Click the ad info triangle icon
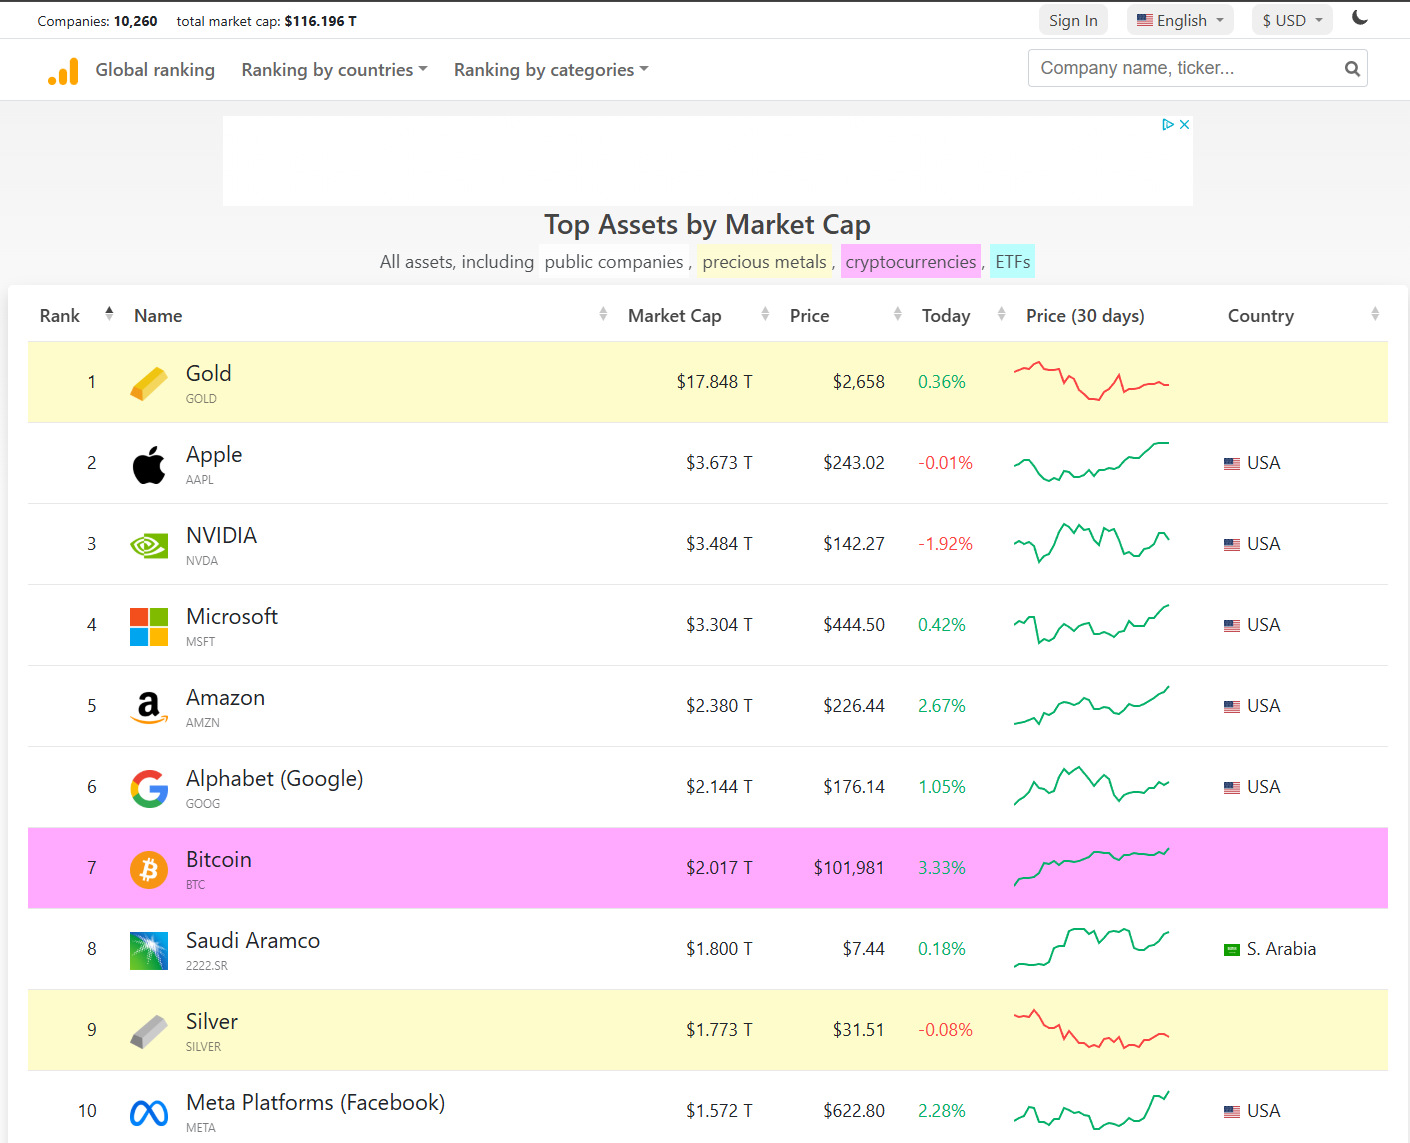1410x1143 pixels. coord(1167,125)
